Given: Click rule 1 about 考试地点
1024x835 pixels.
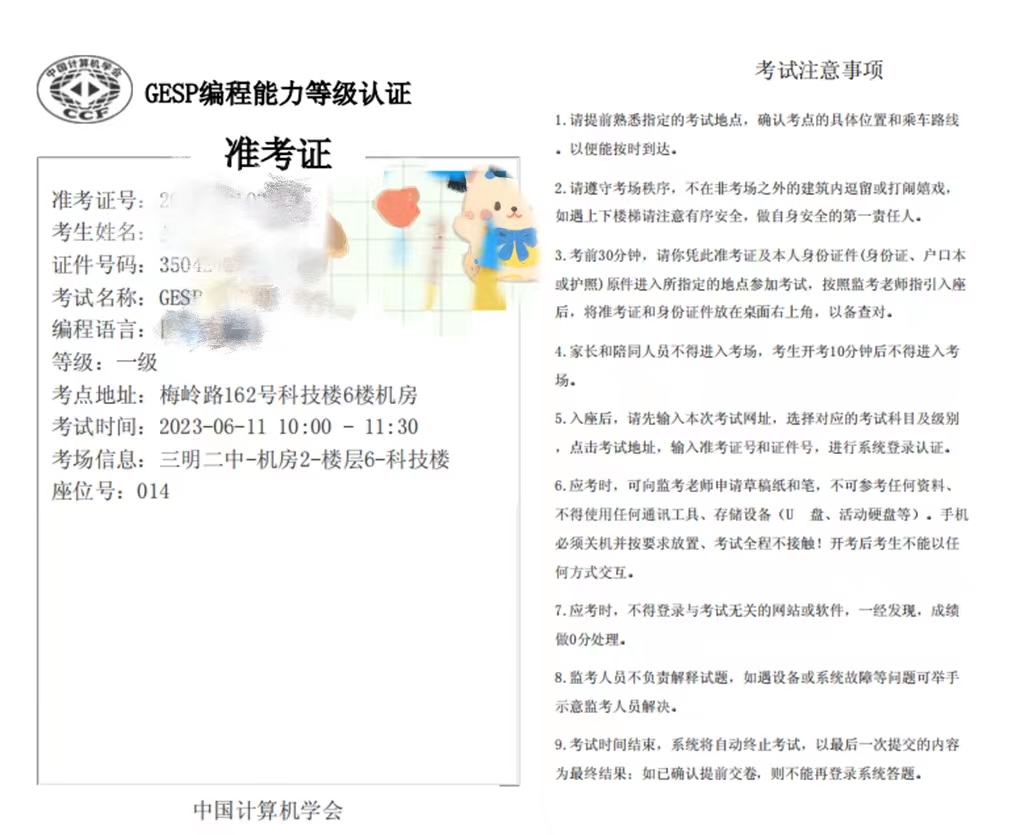Looking at the screenshot, I should [x=757, y=134].
